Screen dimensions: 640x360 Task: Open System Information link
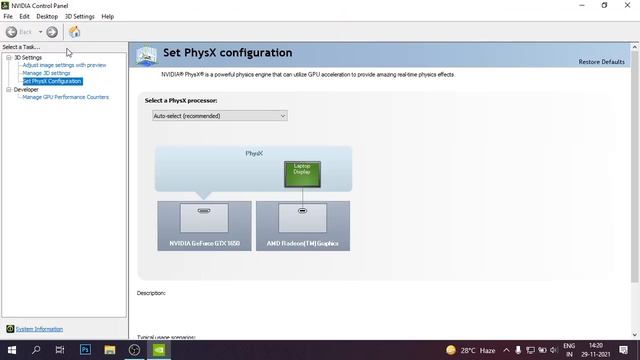coord(39,329)
